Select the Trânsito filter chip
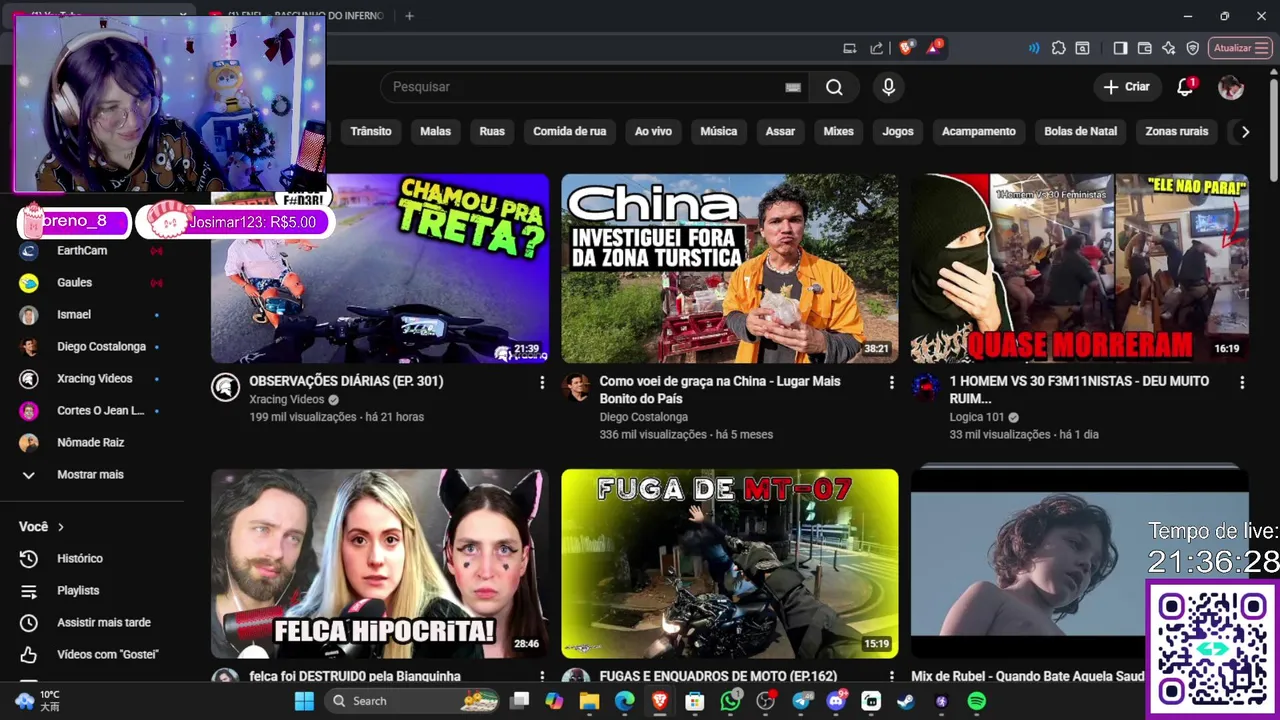The image size is (1280, 720). pos(371,131)
